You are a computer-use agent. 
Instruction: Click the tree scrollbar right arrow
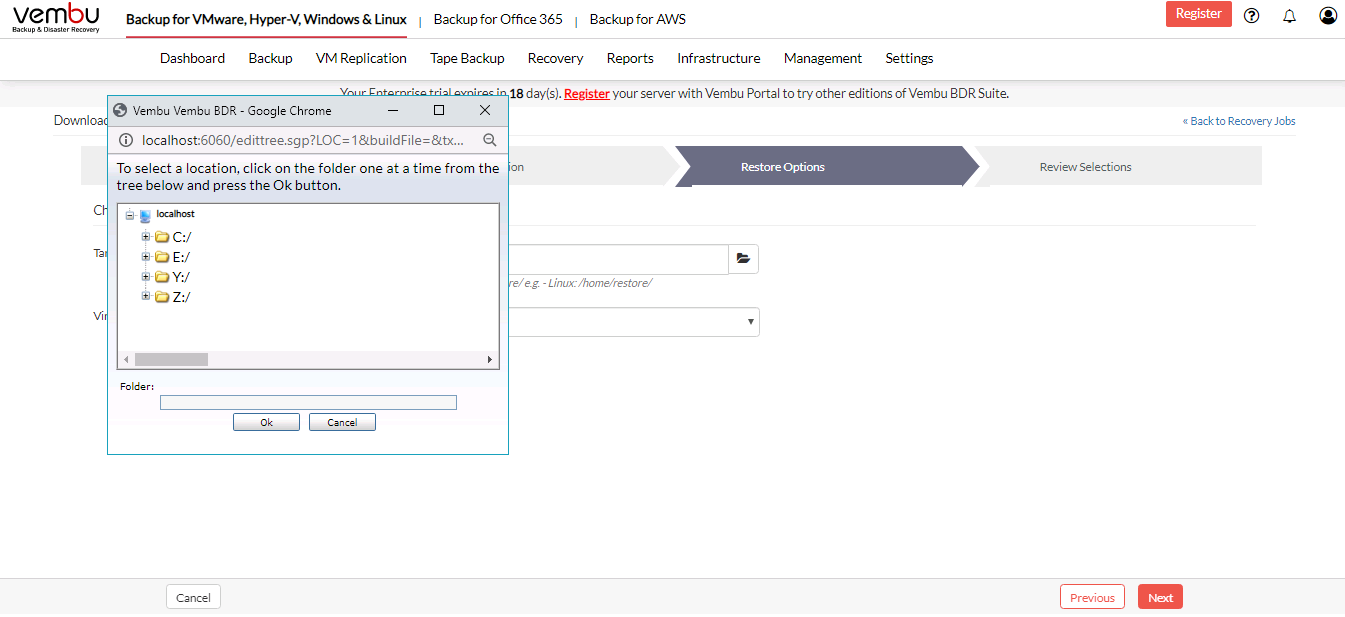[x=490, y=359]
